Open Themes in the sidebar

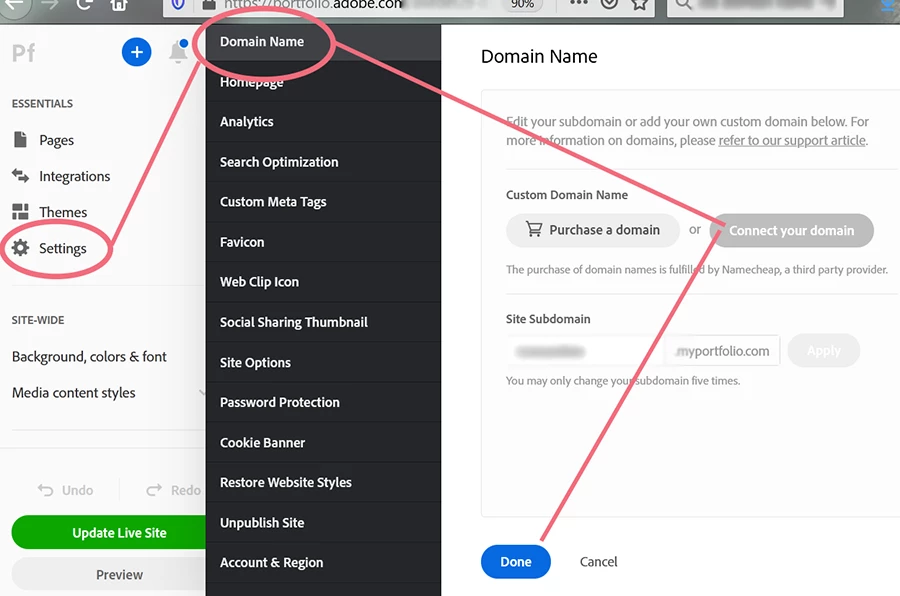pyautogui.click(x=63, y=212)
